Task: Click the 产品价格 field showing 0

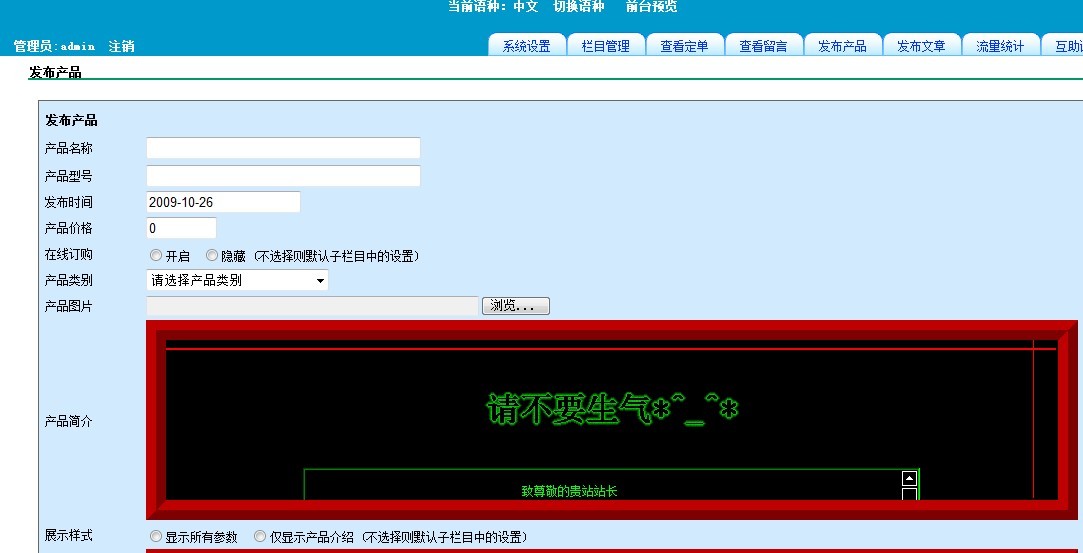Action: click(181, 228)
